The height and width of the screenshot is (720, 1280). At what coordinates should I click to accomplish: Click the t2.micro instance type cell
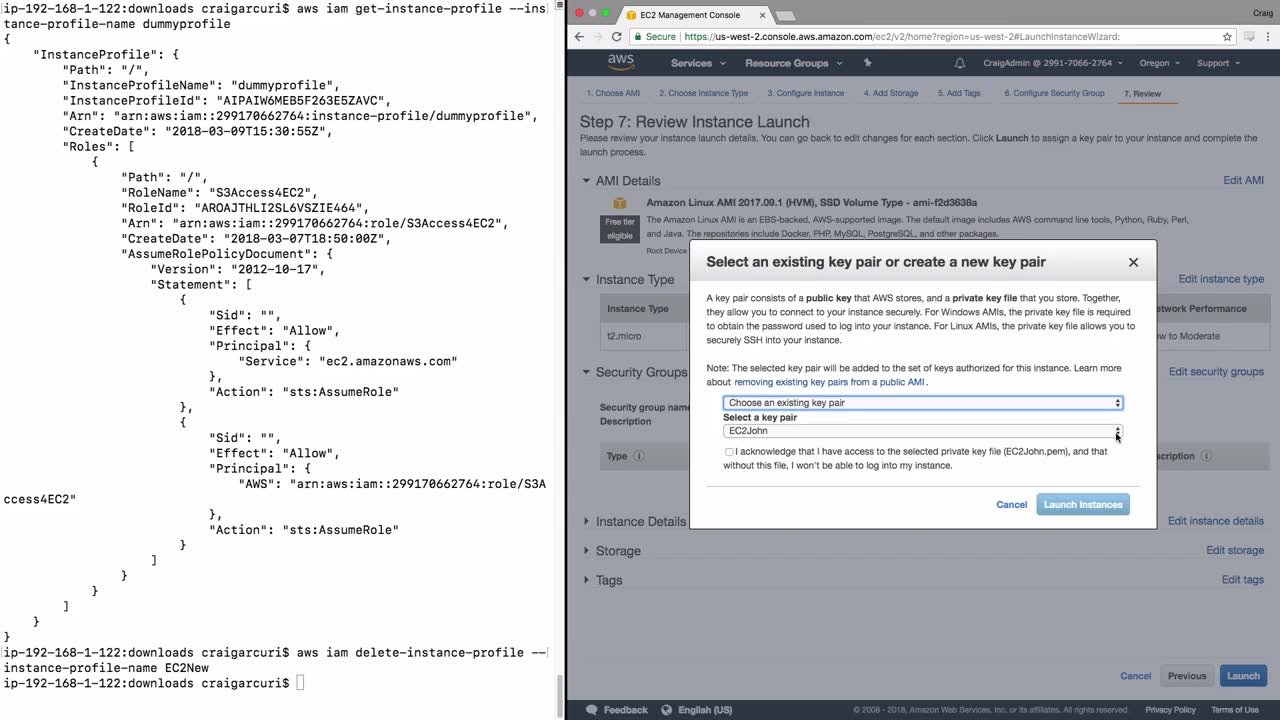coord(624,336)
